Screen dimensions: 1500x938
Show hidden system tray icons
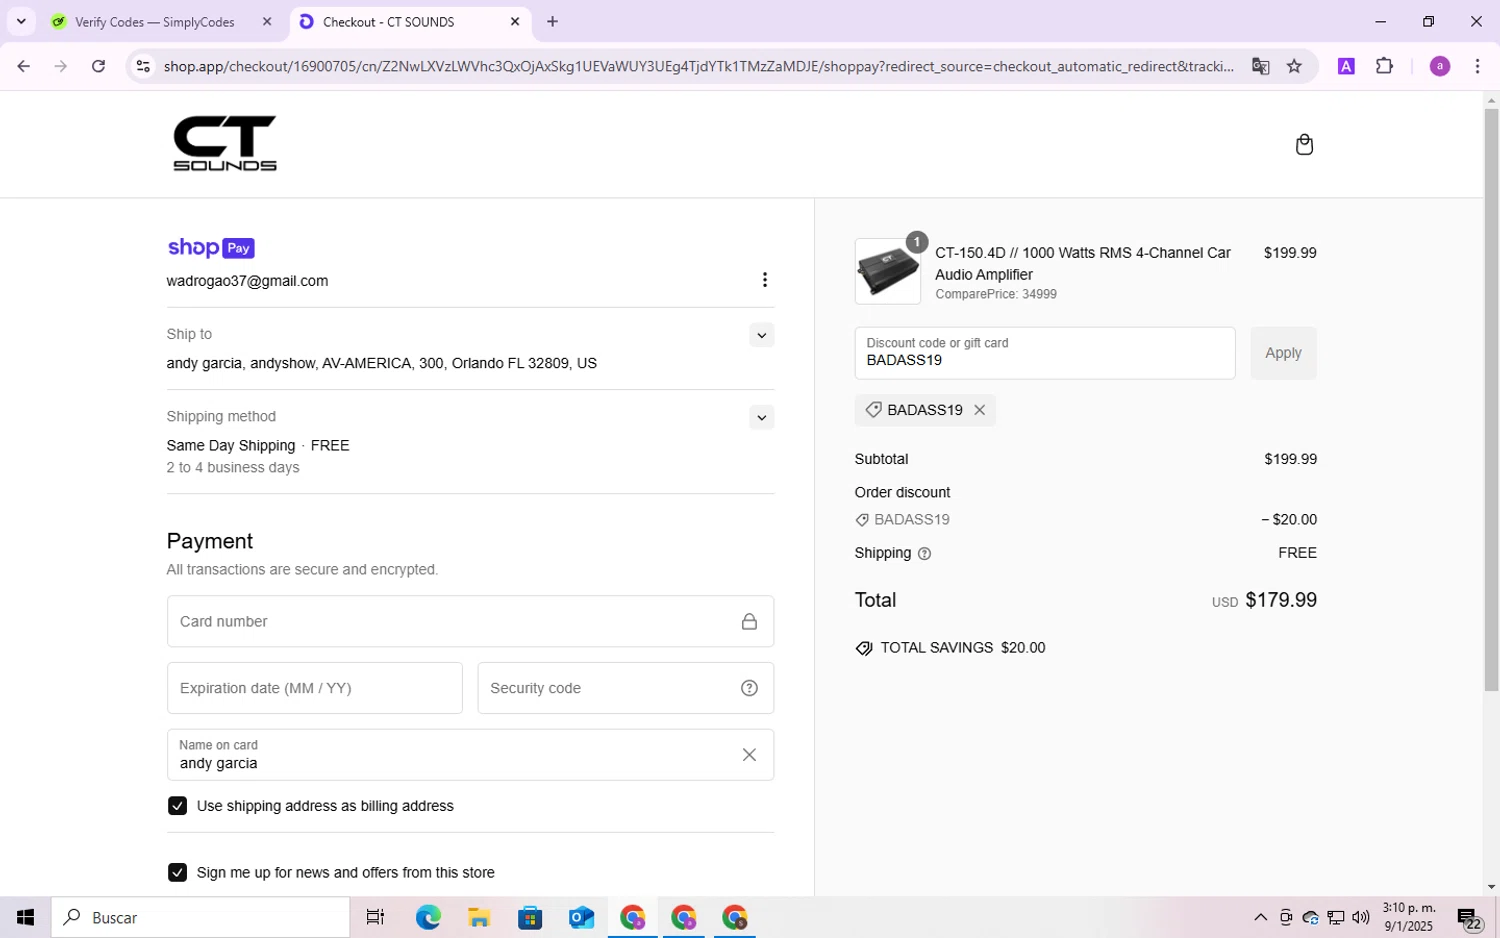[1260, 918]
